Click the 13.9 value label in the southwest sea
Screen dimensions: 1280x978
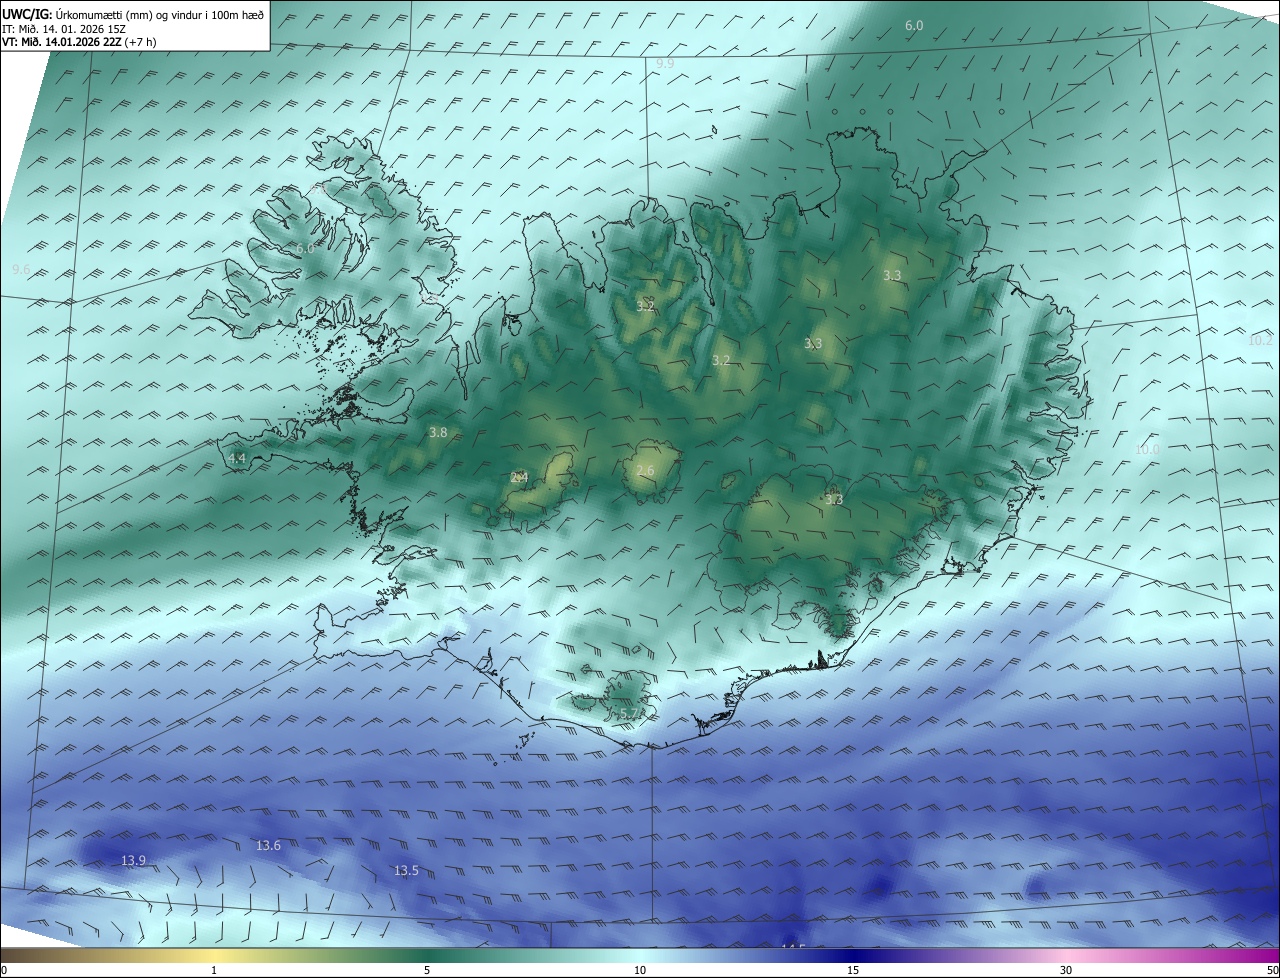[x=133, y=860]
